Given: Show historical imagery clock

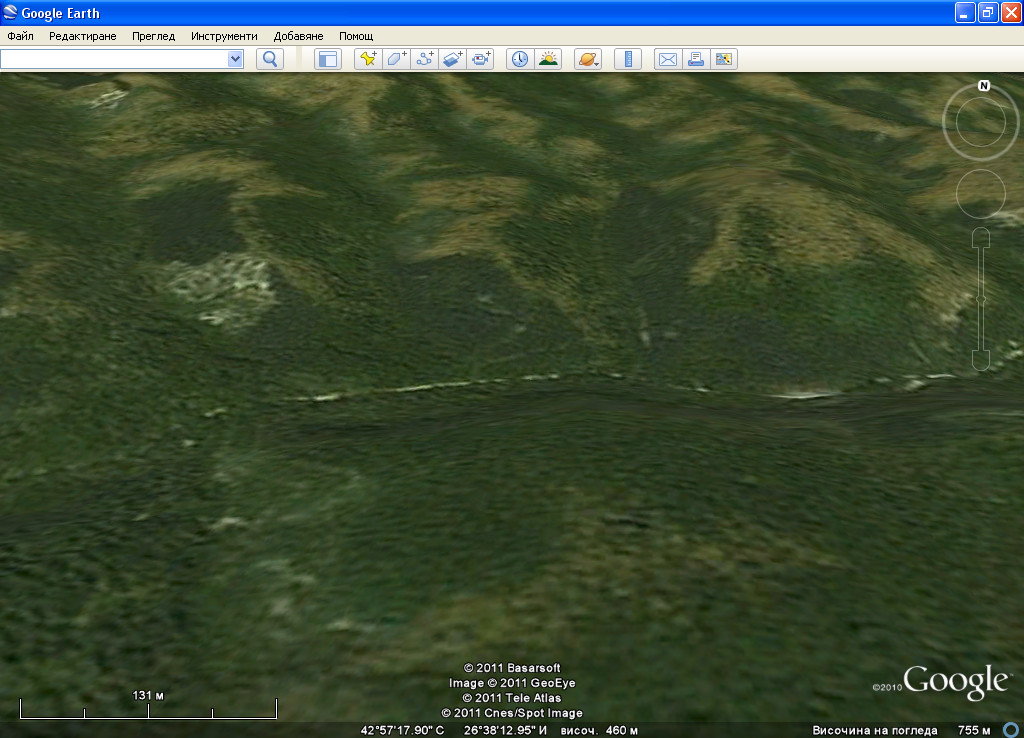Looking at the screenshot, I should [520, 59].
